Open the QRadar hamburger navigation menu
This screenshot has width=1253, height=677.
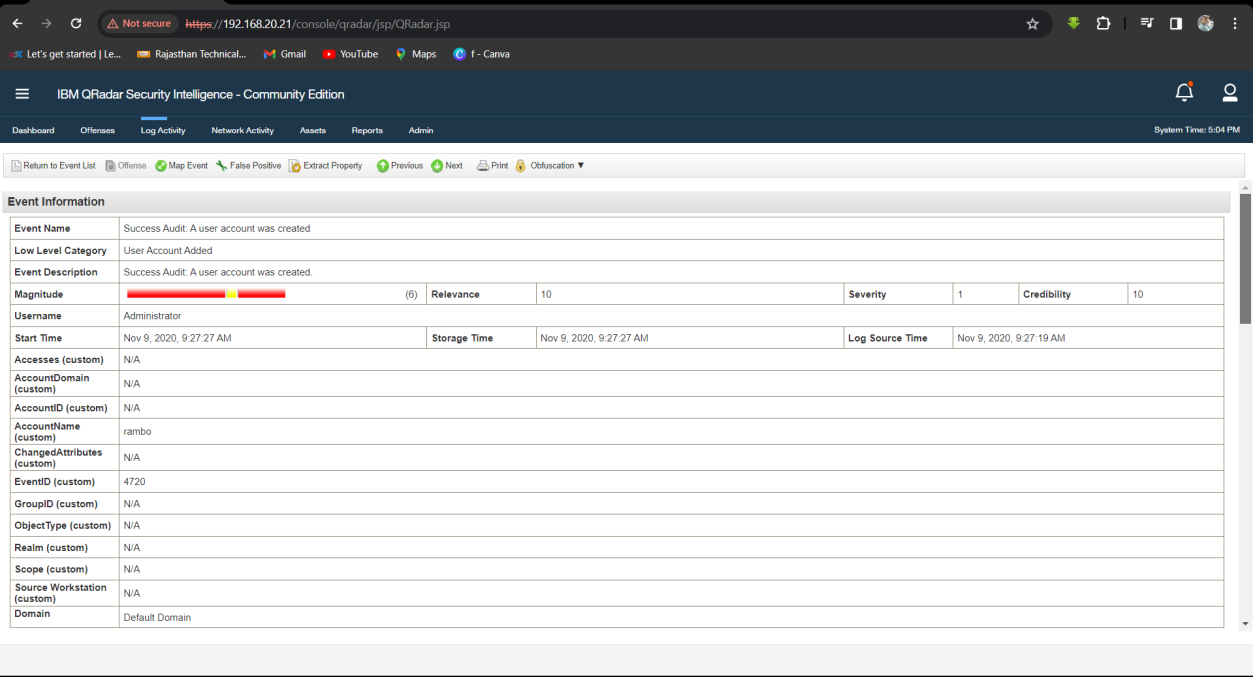[22, 94]
